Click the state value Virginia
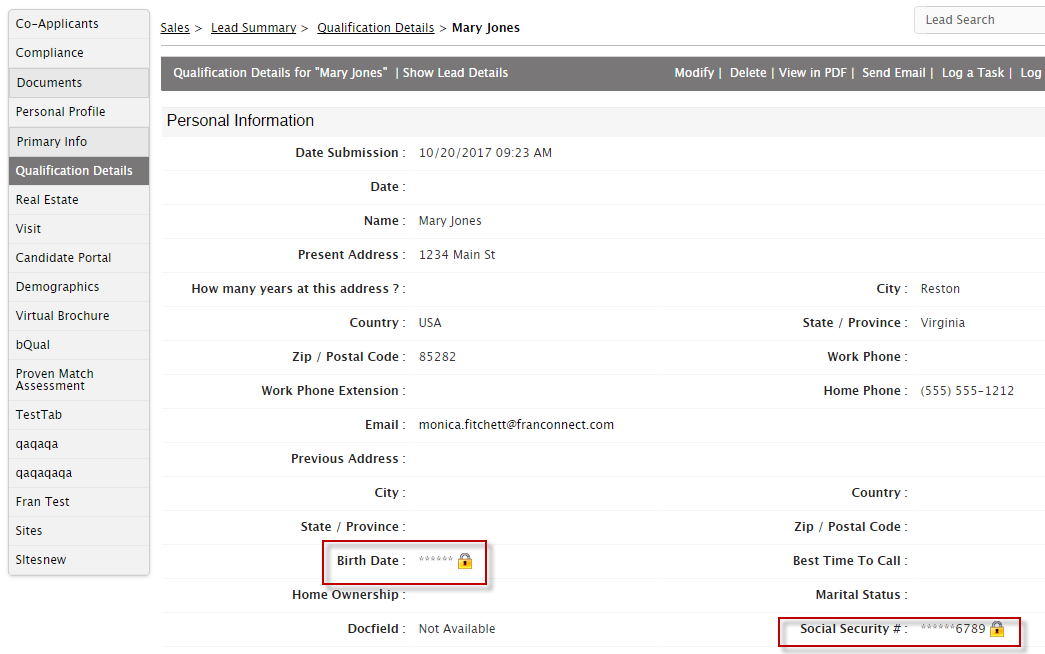The height and width of the screenshot is (654, 1045). pyautogui.click(x=942, y=323)
